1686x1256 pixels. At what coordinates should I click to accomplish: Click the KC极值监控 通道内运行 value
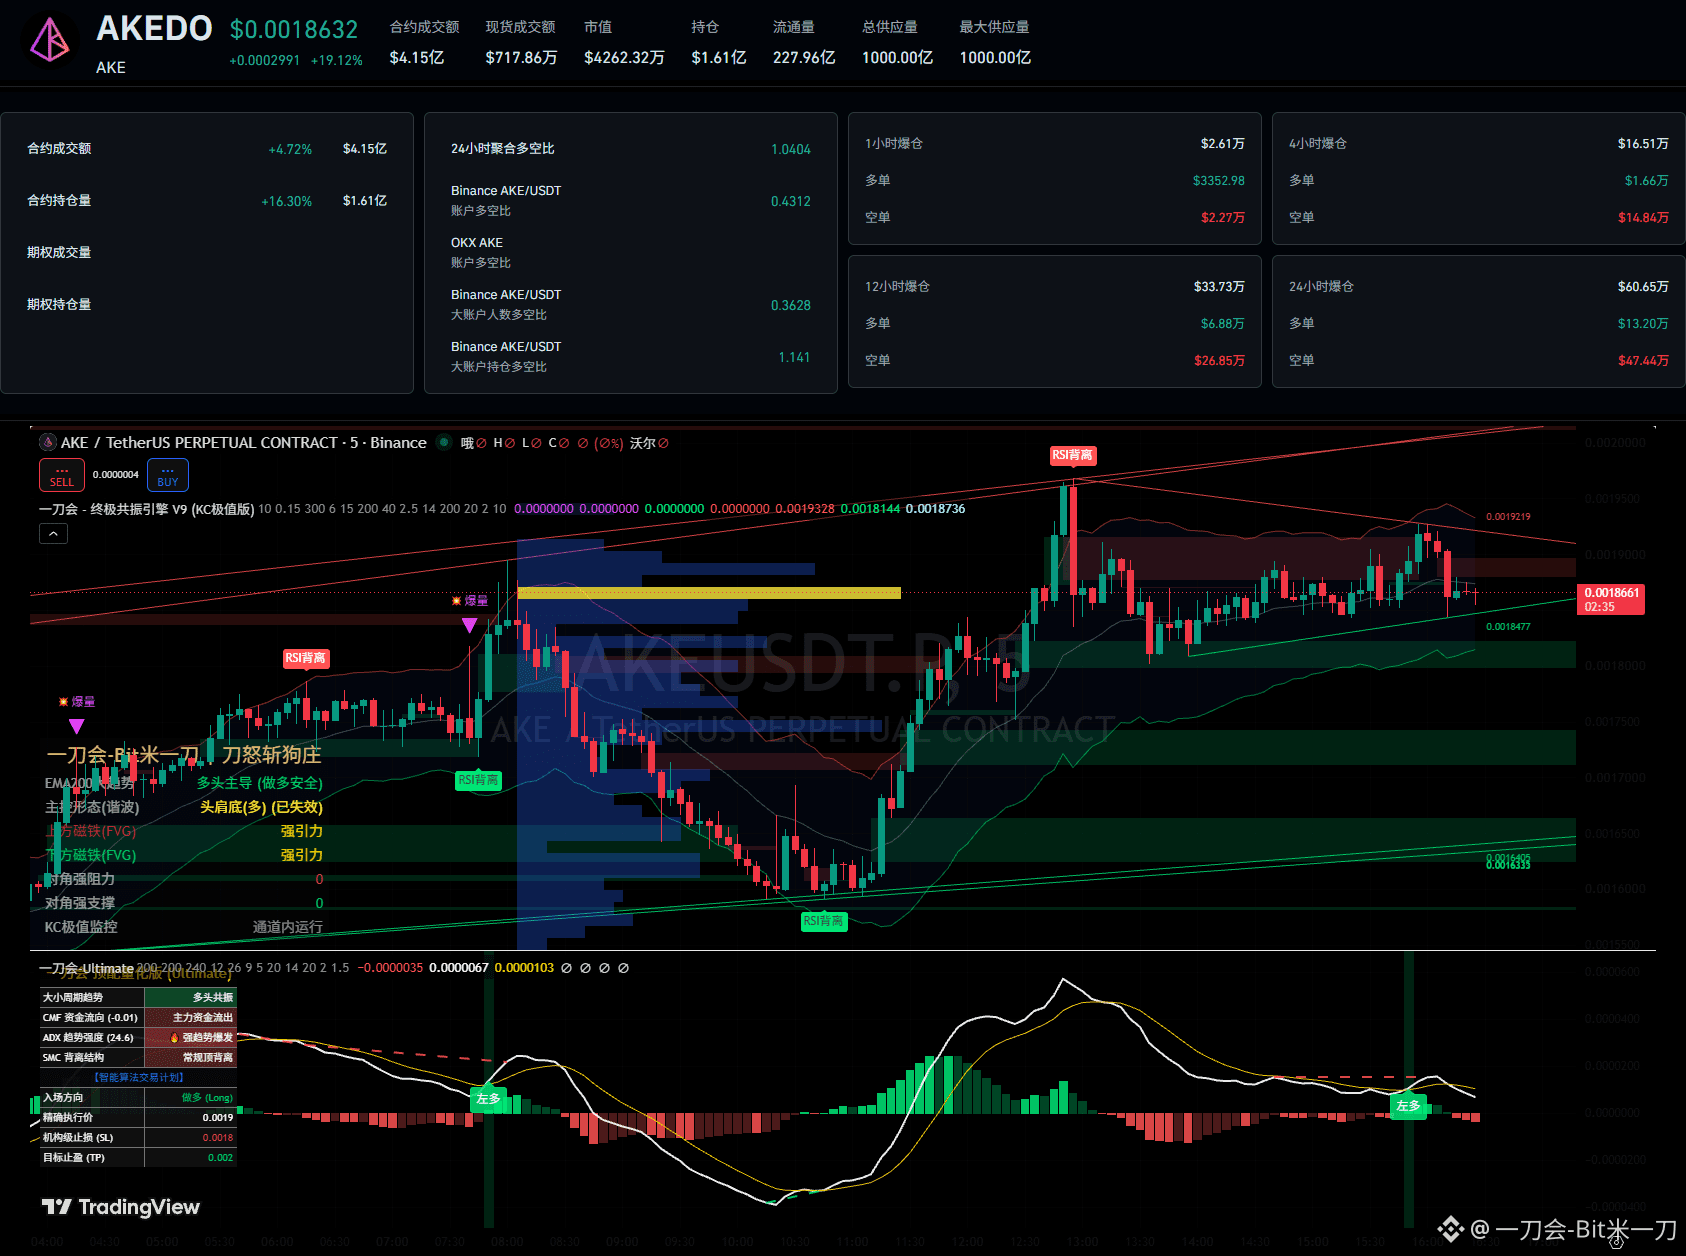click(288, 927)
